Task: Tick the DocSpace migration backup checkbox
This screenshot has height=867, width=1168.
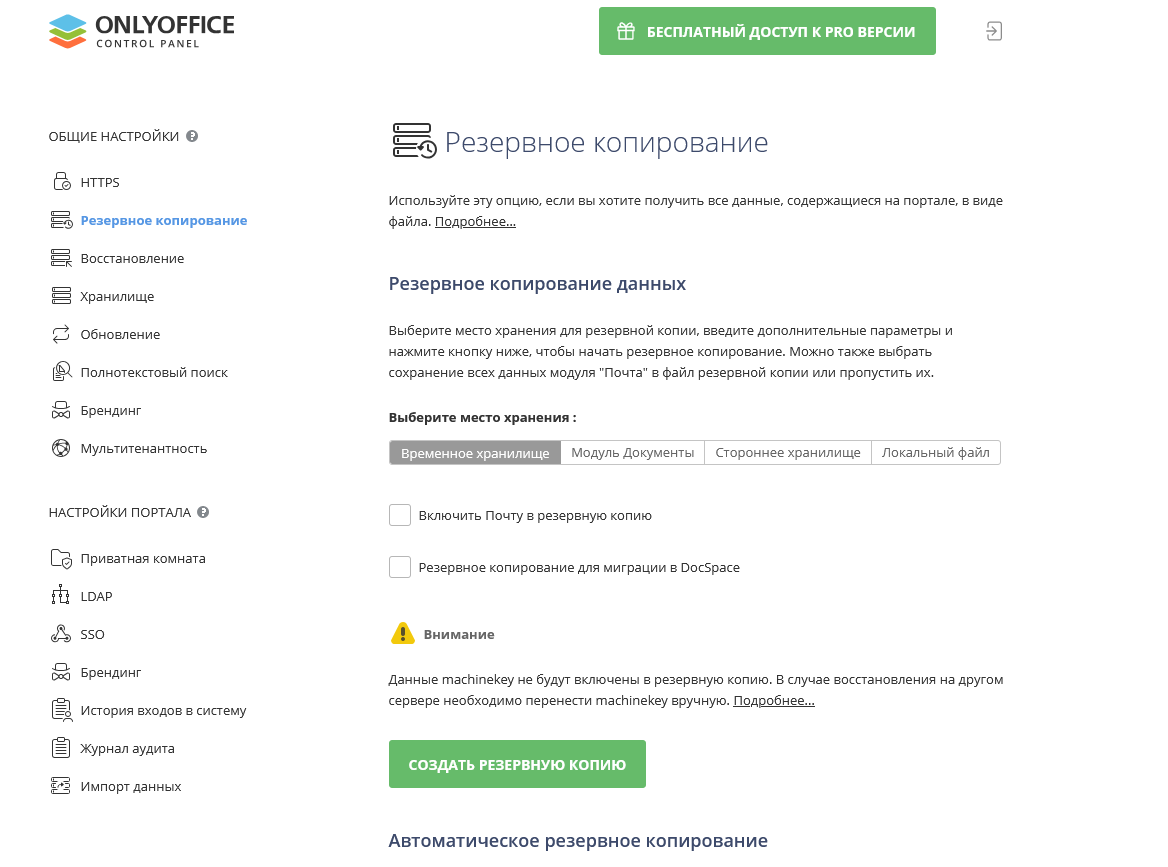Action: [x=400, y=567]
